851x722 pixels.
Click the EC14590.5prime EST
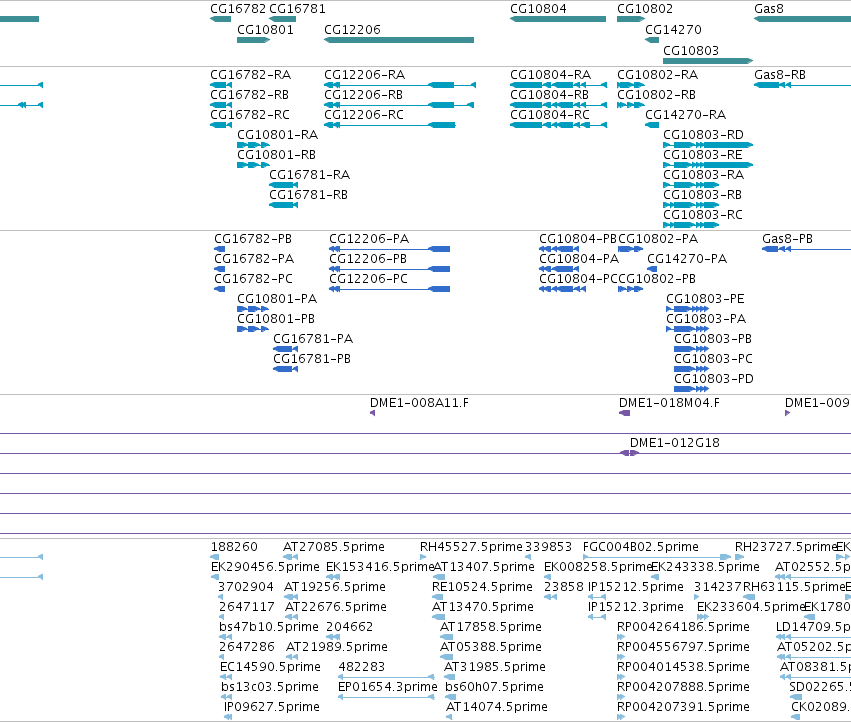(226, 676)
